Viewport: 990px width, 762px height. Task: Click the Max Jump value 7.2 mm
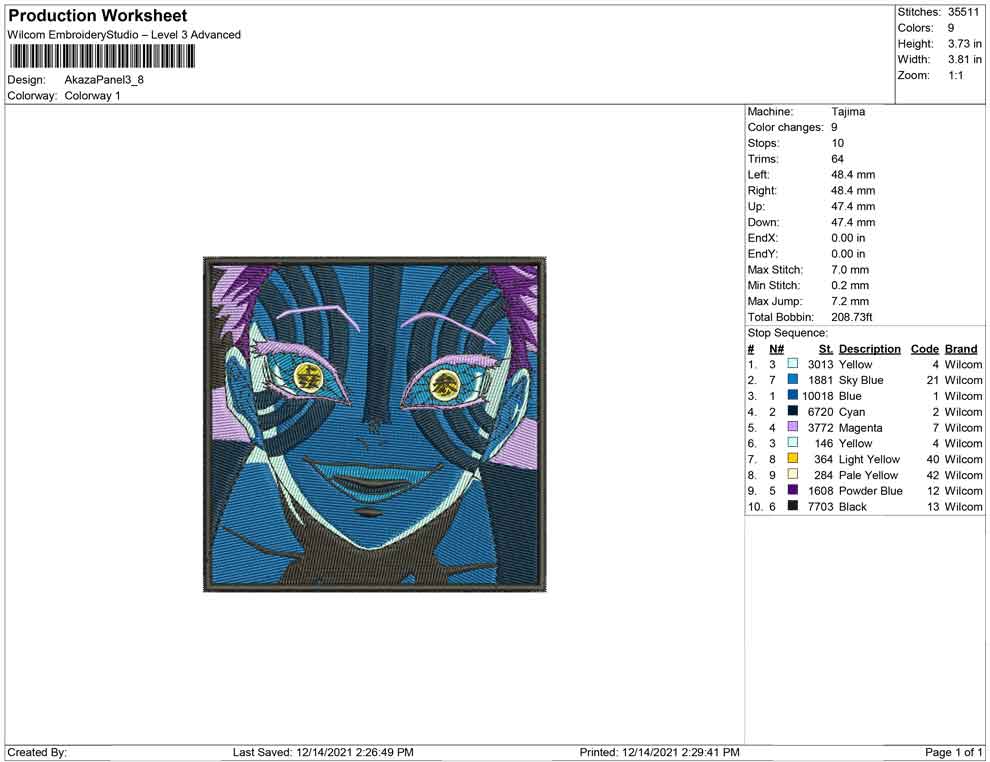click(x=850, y=301)
